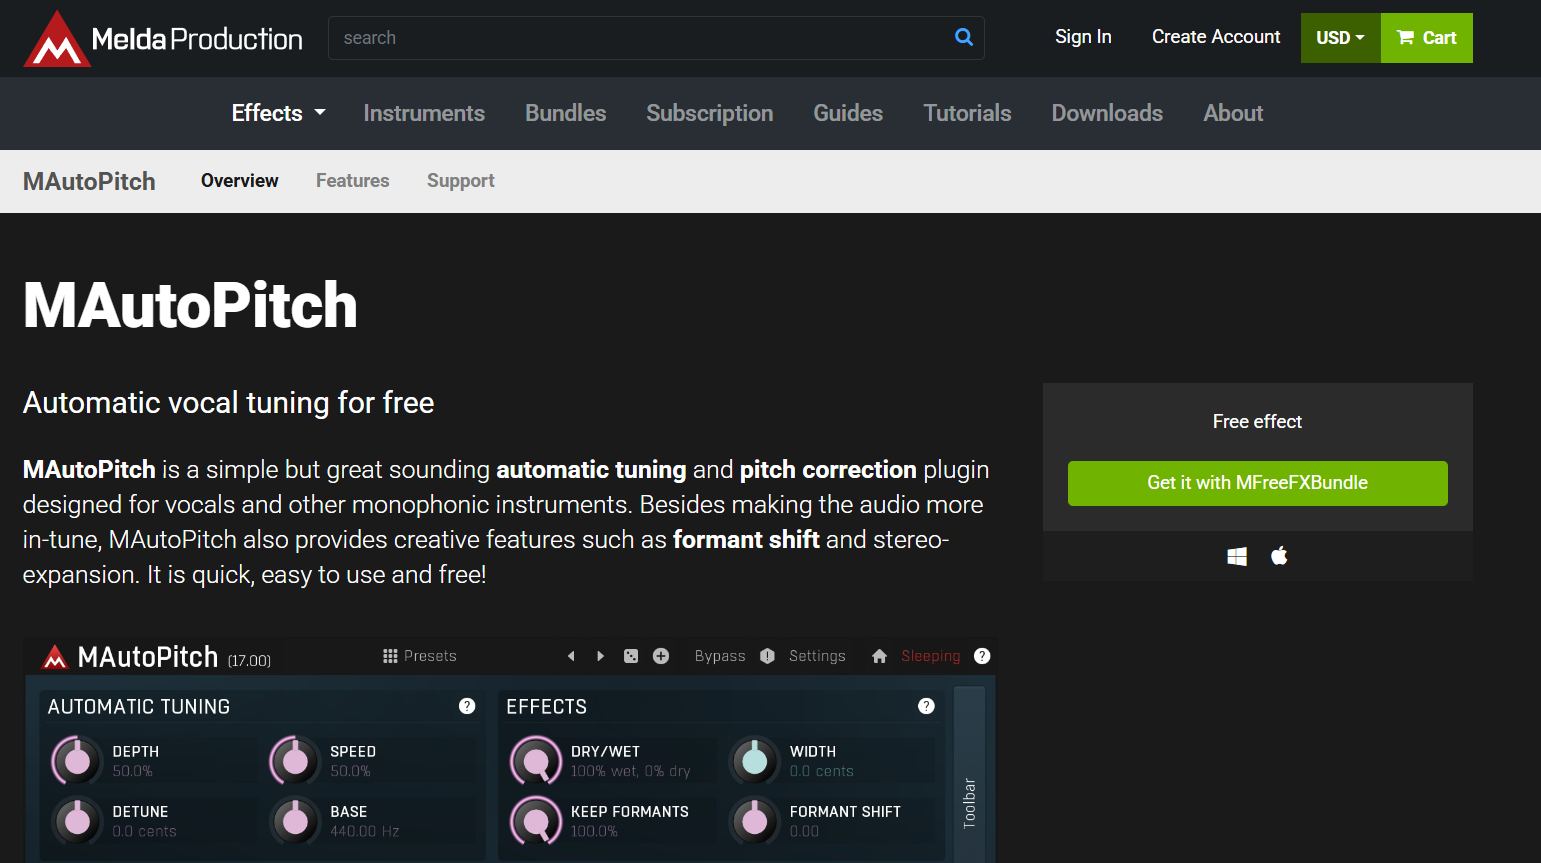Click the BASE knob
1541x863 pixels.
pos(295,821)
